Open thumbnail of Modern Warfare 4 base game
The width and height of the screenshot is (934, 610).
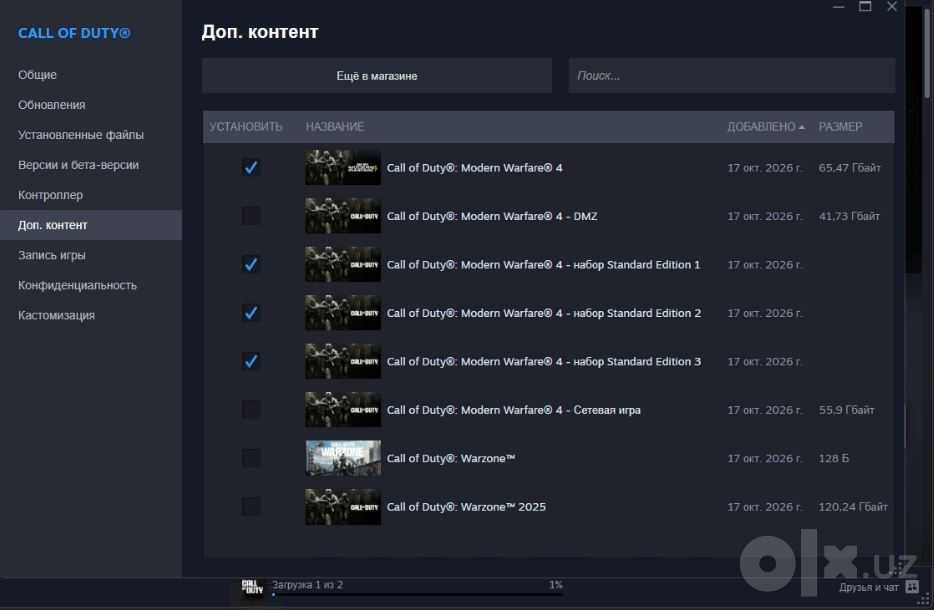(x=343, y=167)
